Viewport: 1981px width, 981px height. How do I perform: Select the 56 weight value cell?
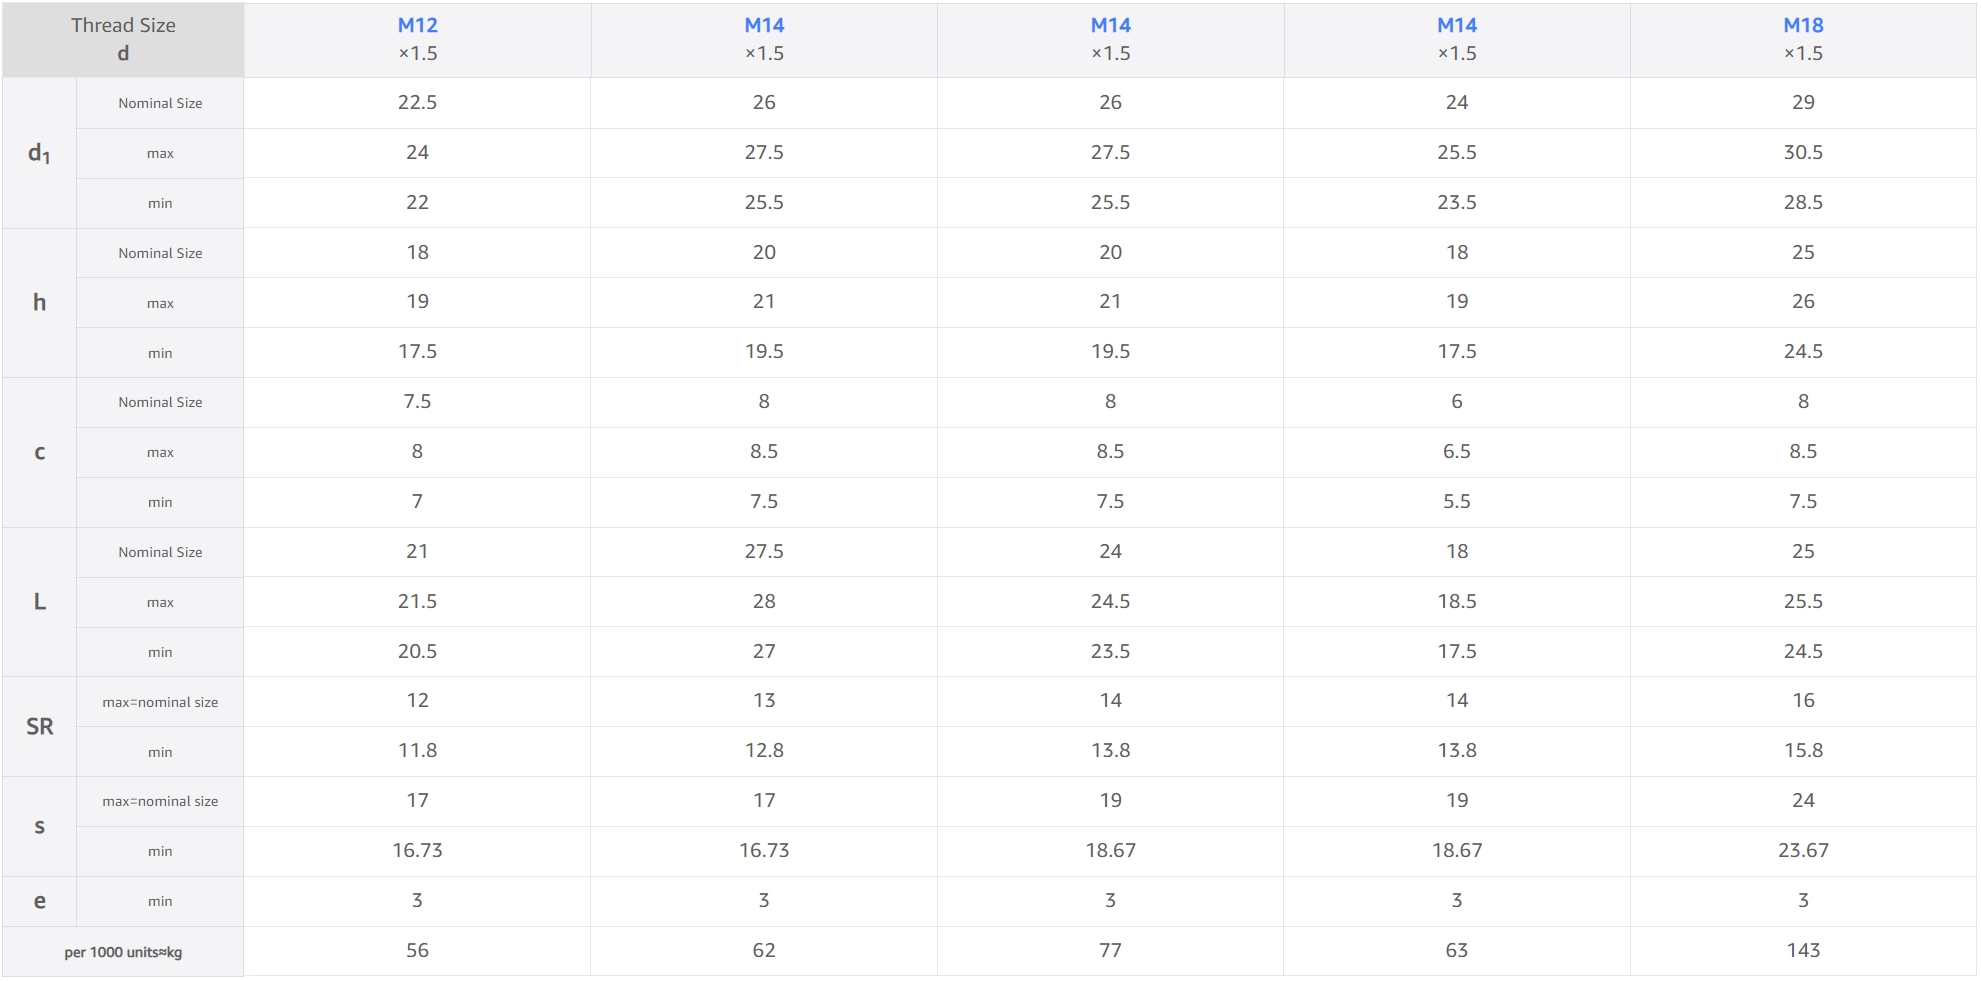point(417,951)
